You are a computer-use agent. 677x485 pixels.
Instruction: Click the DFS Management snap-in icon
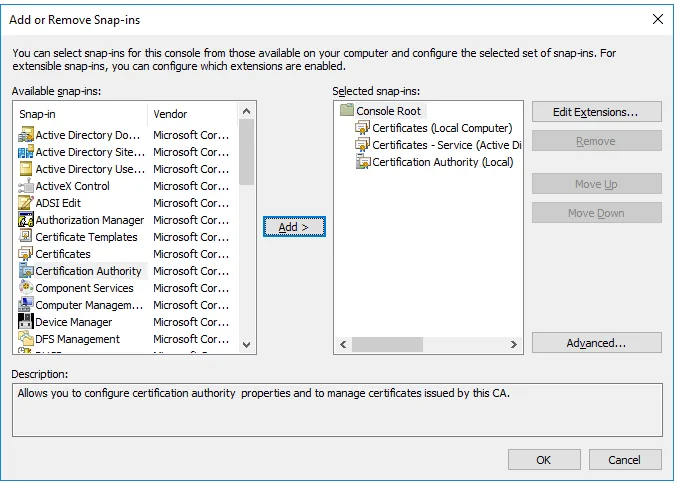(26, 339)
